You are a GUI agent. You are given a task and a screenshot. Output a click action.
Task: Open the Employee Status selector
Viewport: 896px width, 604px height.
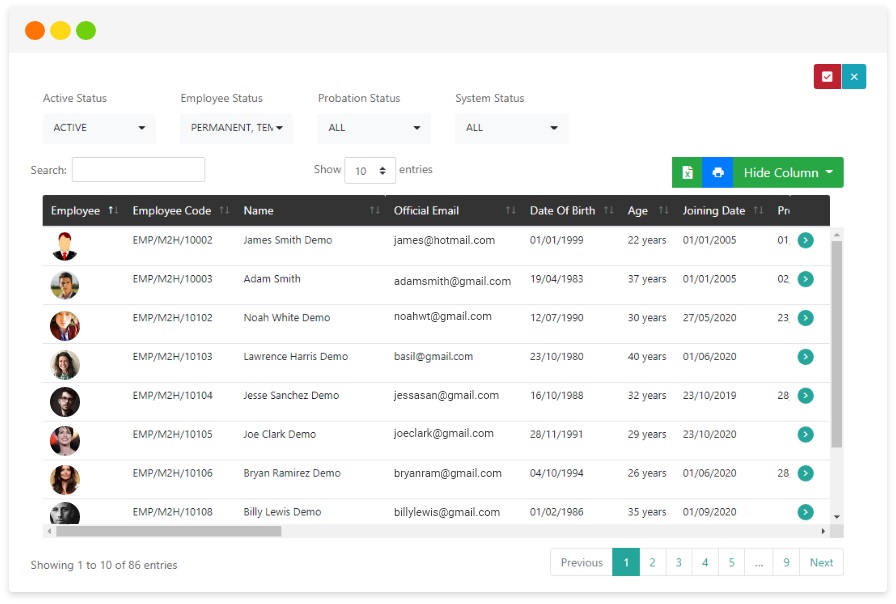(x=236, y=128)
